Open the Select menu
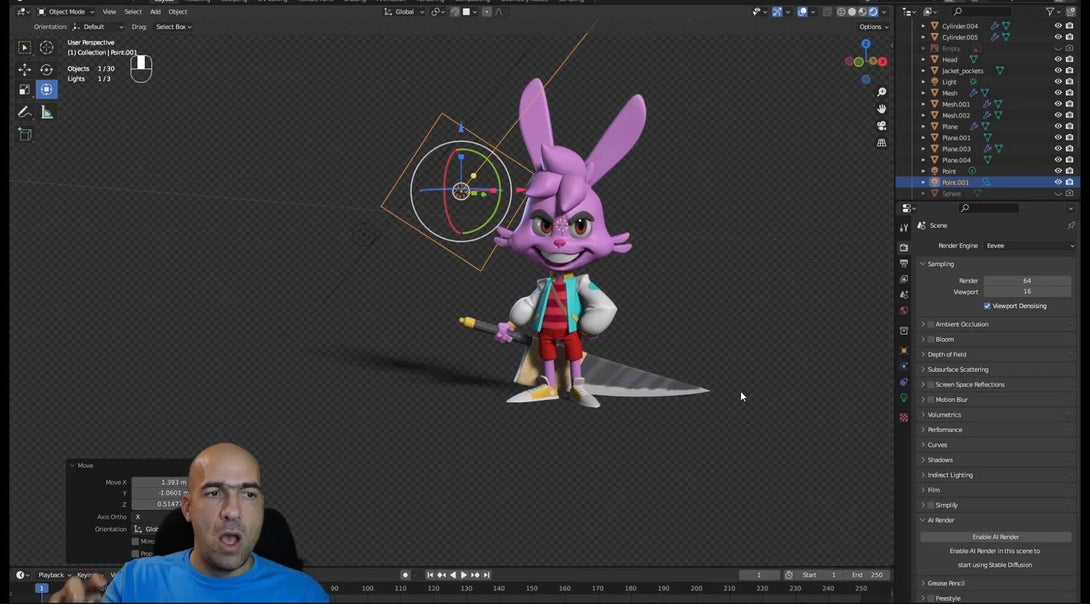The image size is (1090, 604). pyautogui.click(x=133, y=12)
